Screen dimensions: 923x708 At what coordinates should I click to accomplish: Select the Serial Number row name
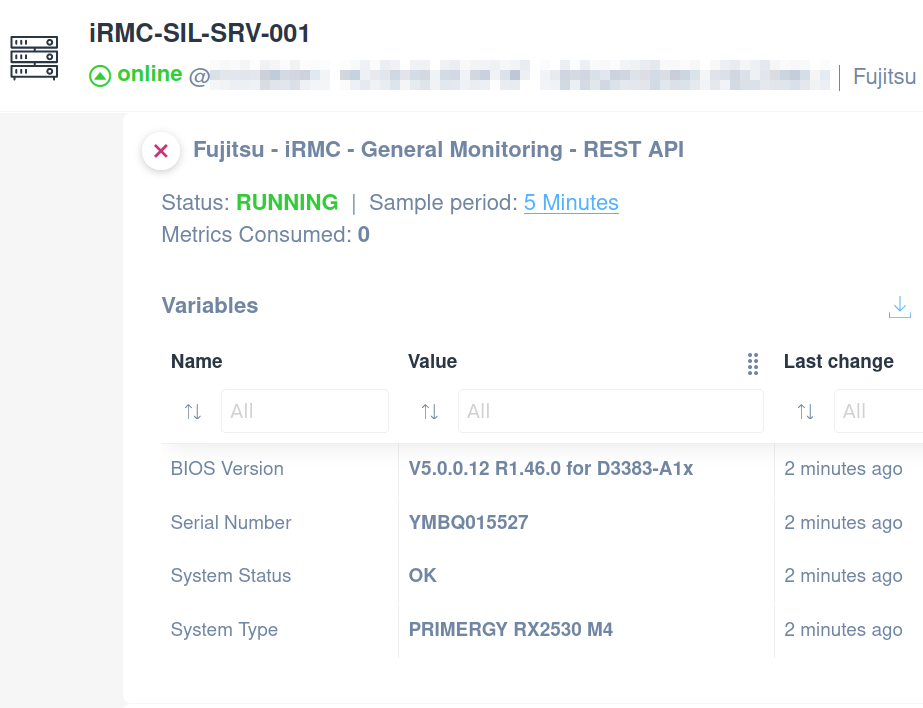(231, 523)
